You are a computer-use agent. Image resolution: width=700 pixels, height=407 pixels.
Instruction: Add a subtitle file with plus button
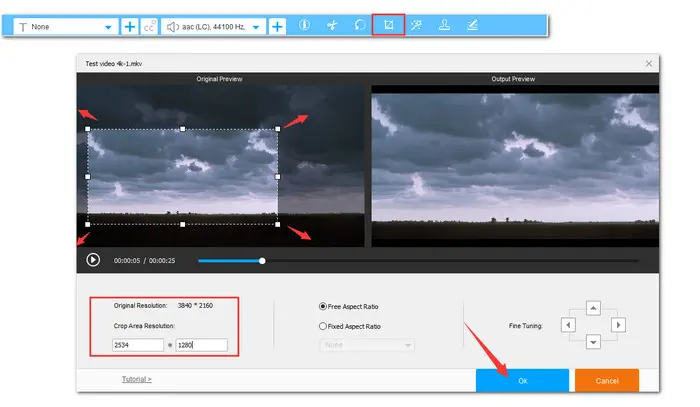click(x=129, y=27)
